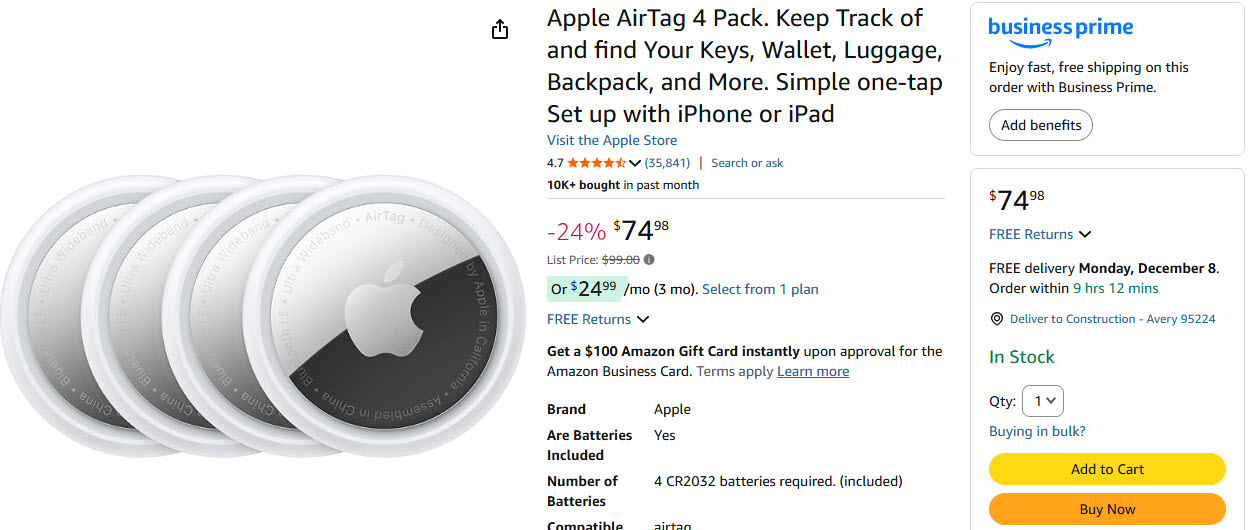1255x530 pixels.
Task: Open the rating breakdown chevron
Action: click(x=635, y=163)
